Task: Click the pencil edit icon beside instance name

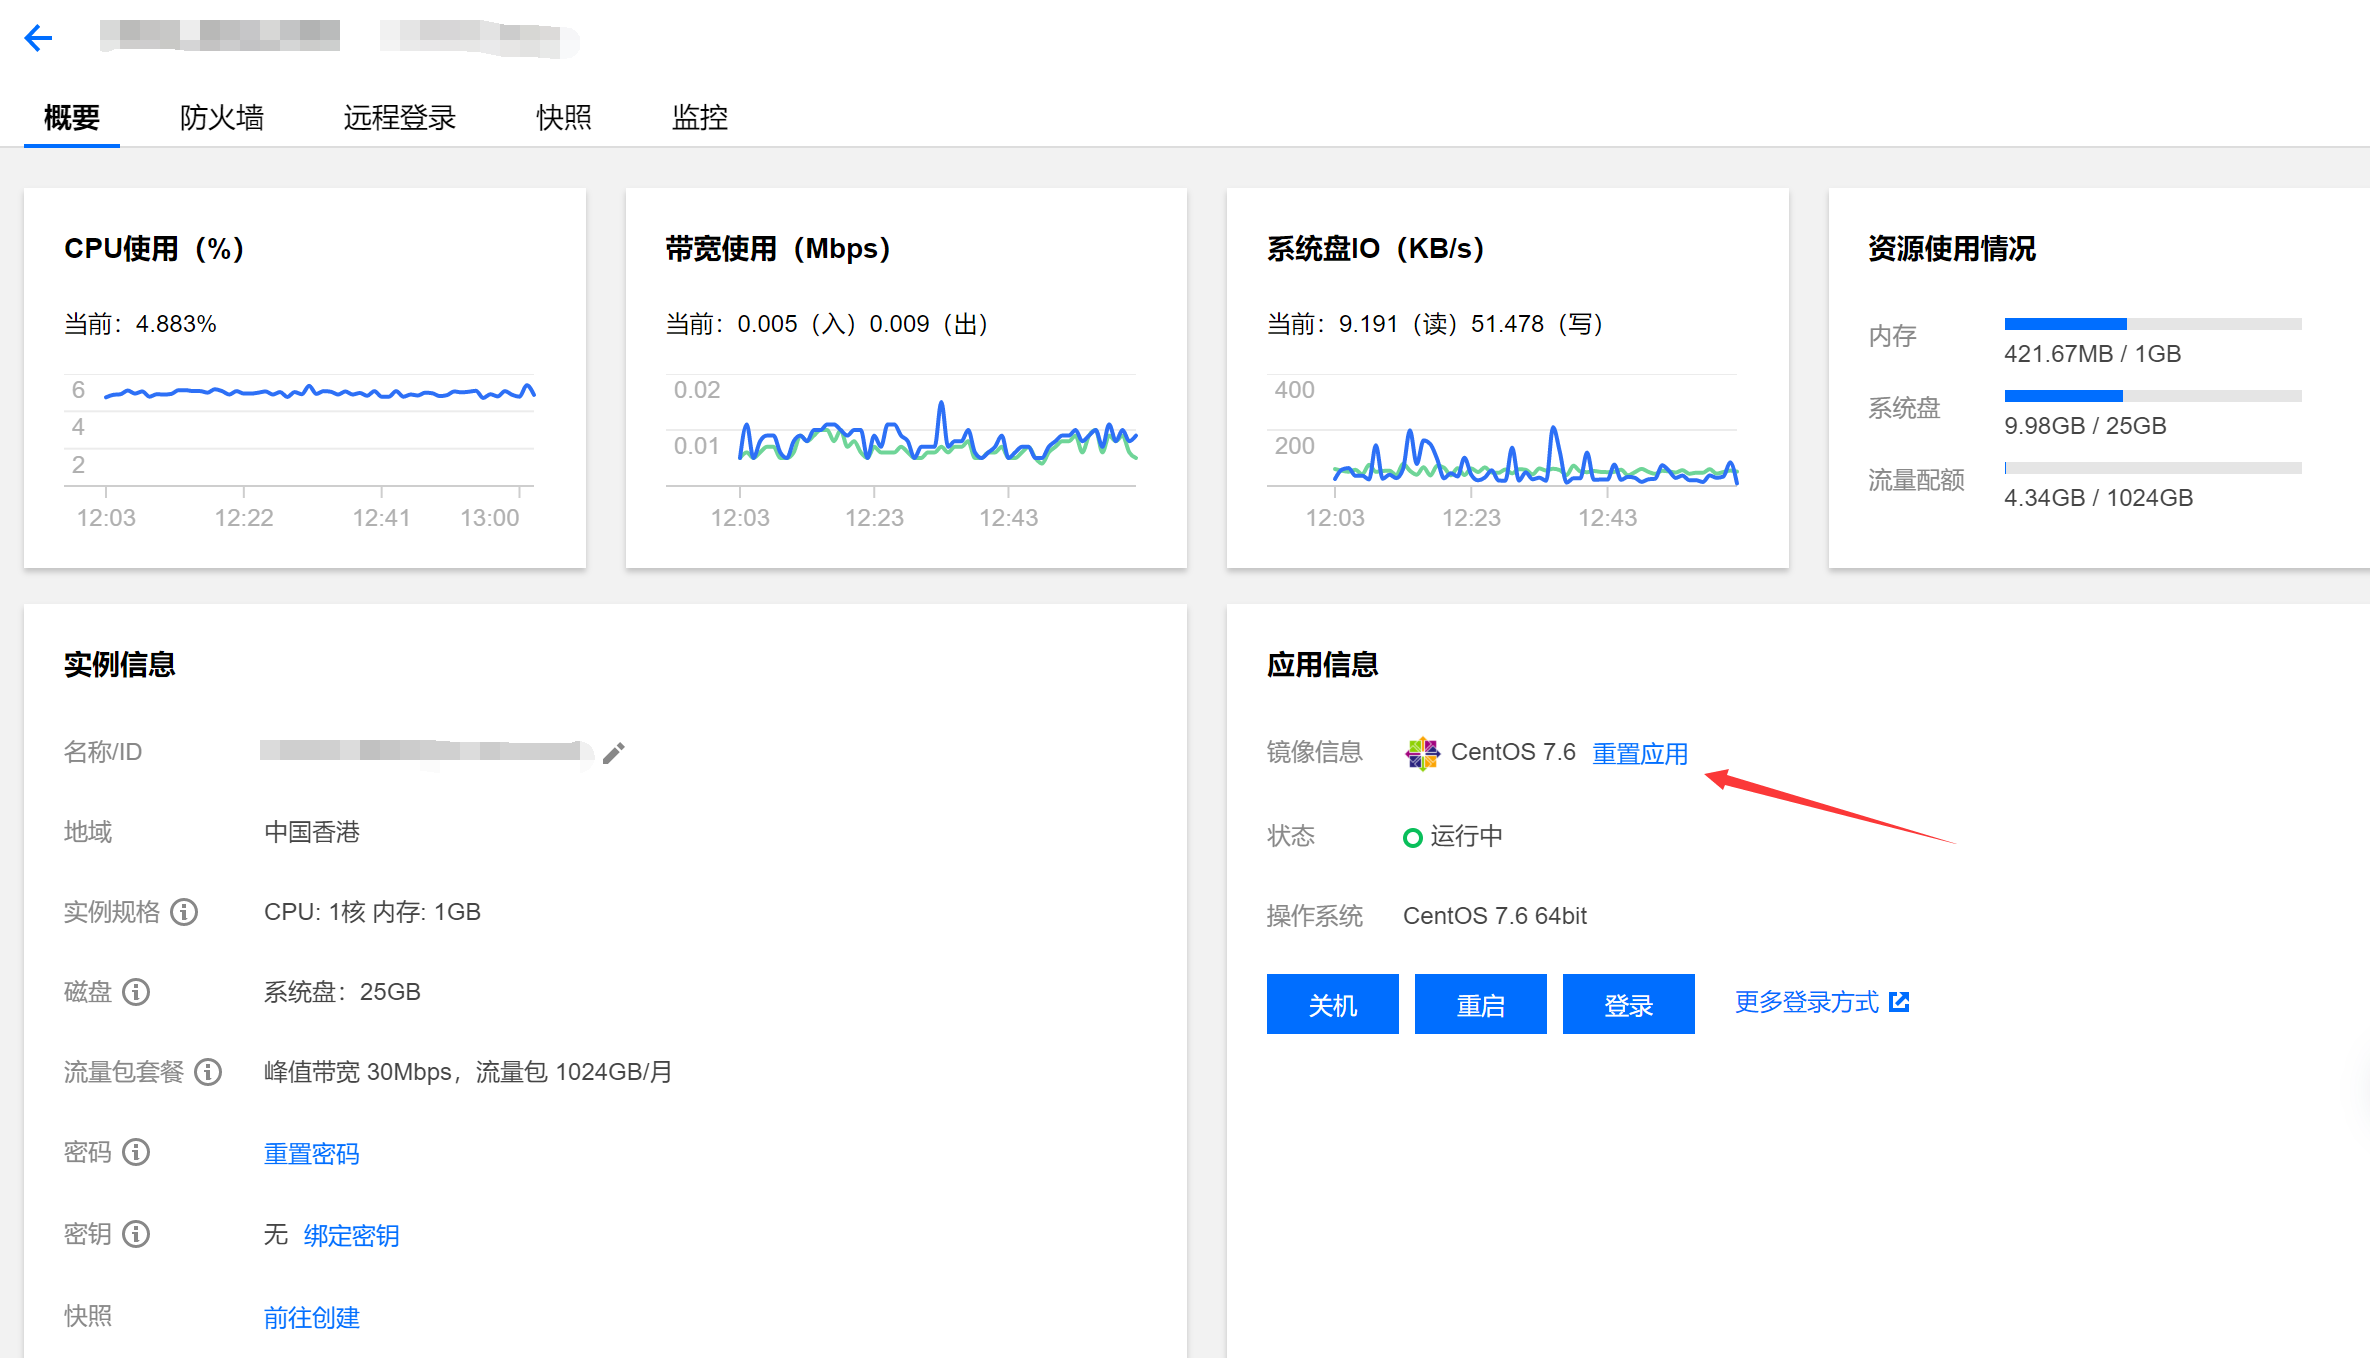Action: [x=613, y=753]
